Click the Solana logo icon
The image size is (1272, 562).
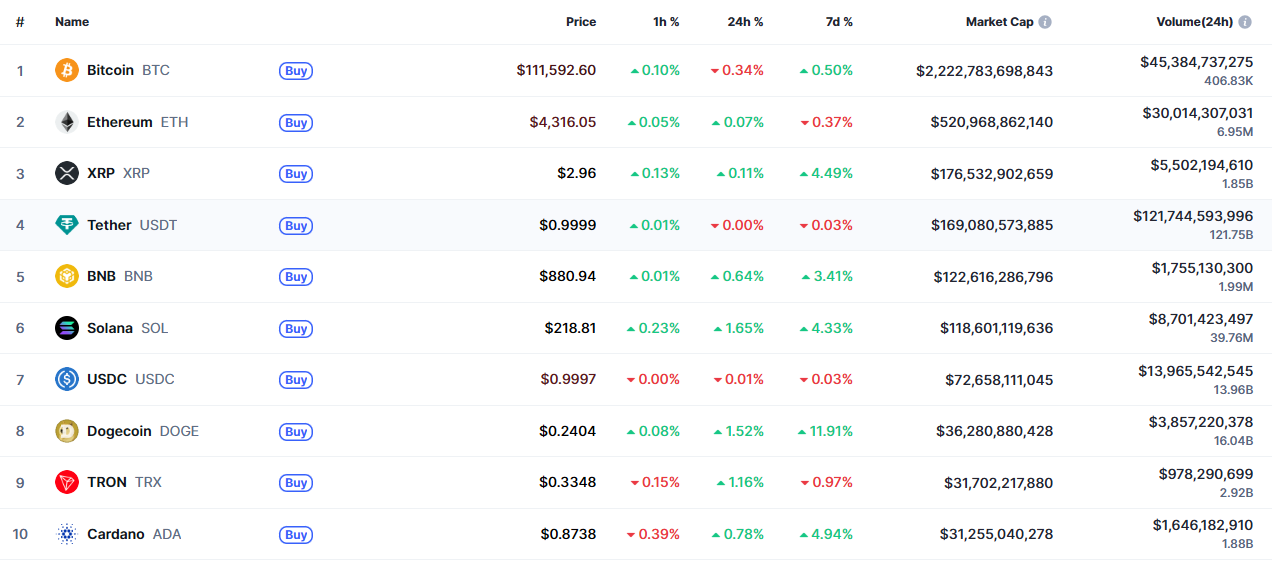(67, 328)
